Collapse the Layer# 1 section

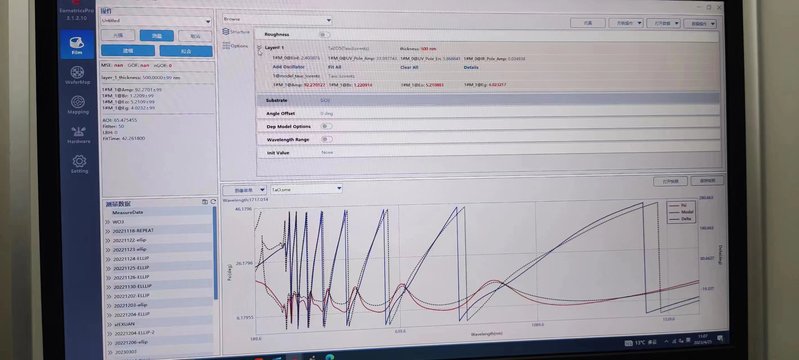259,47
